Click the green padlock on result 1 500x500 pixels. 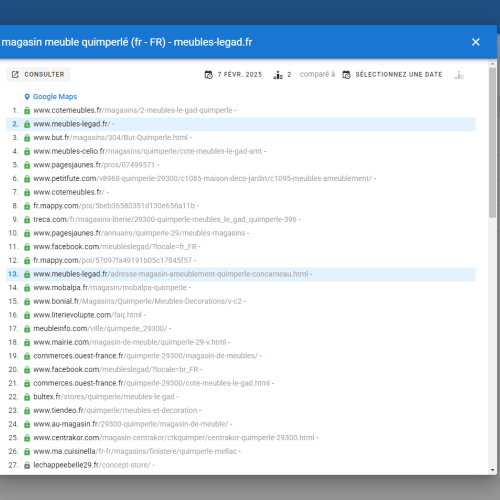(x=27, y=110)
